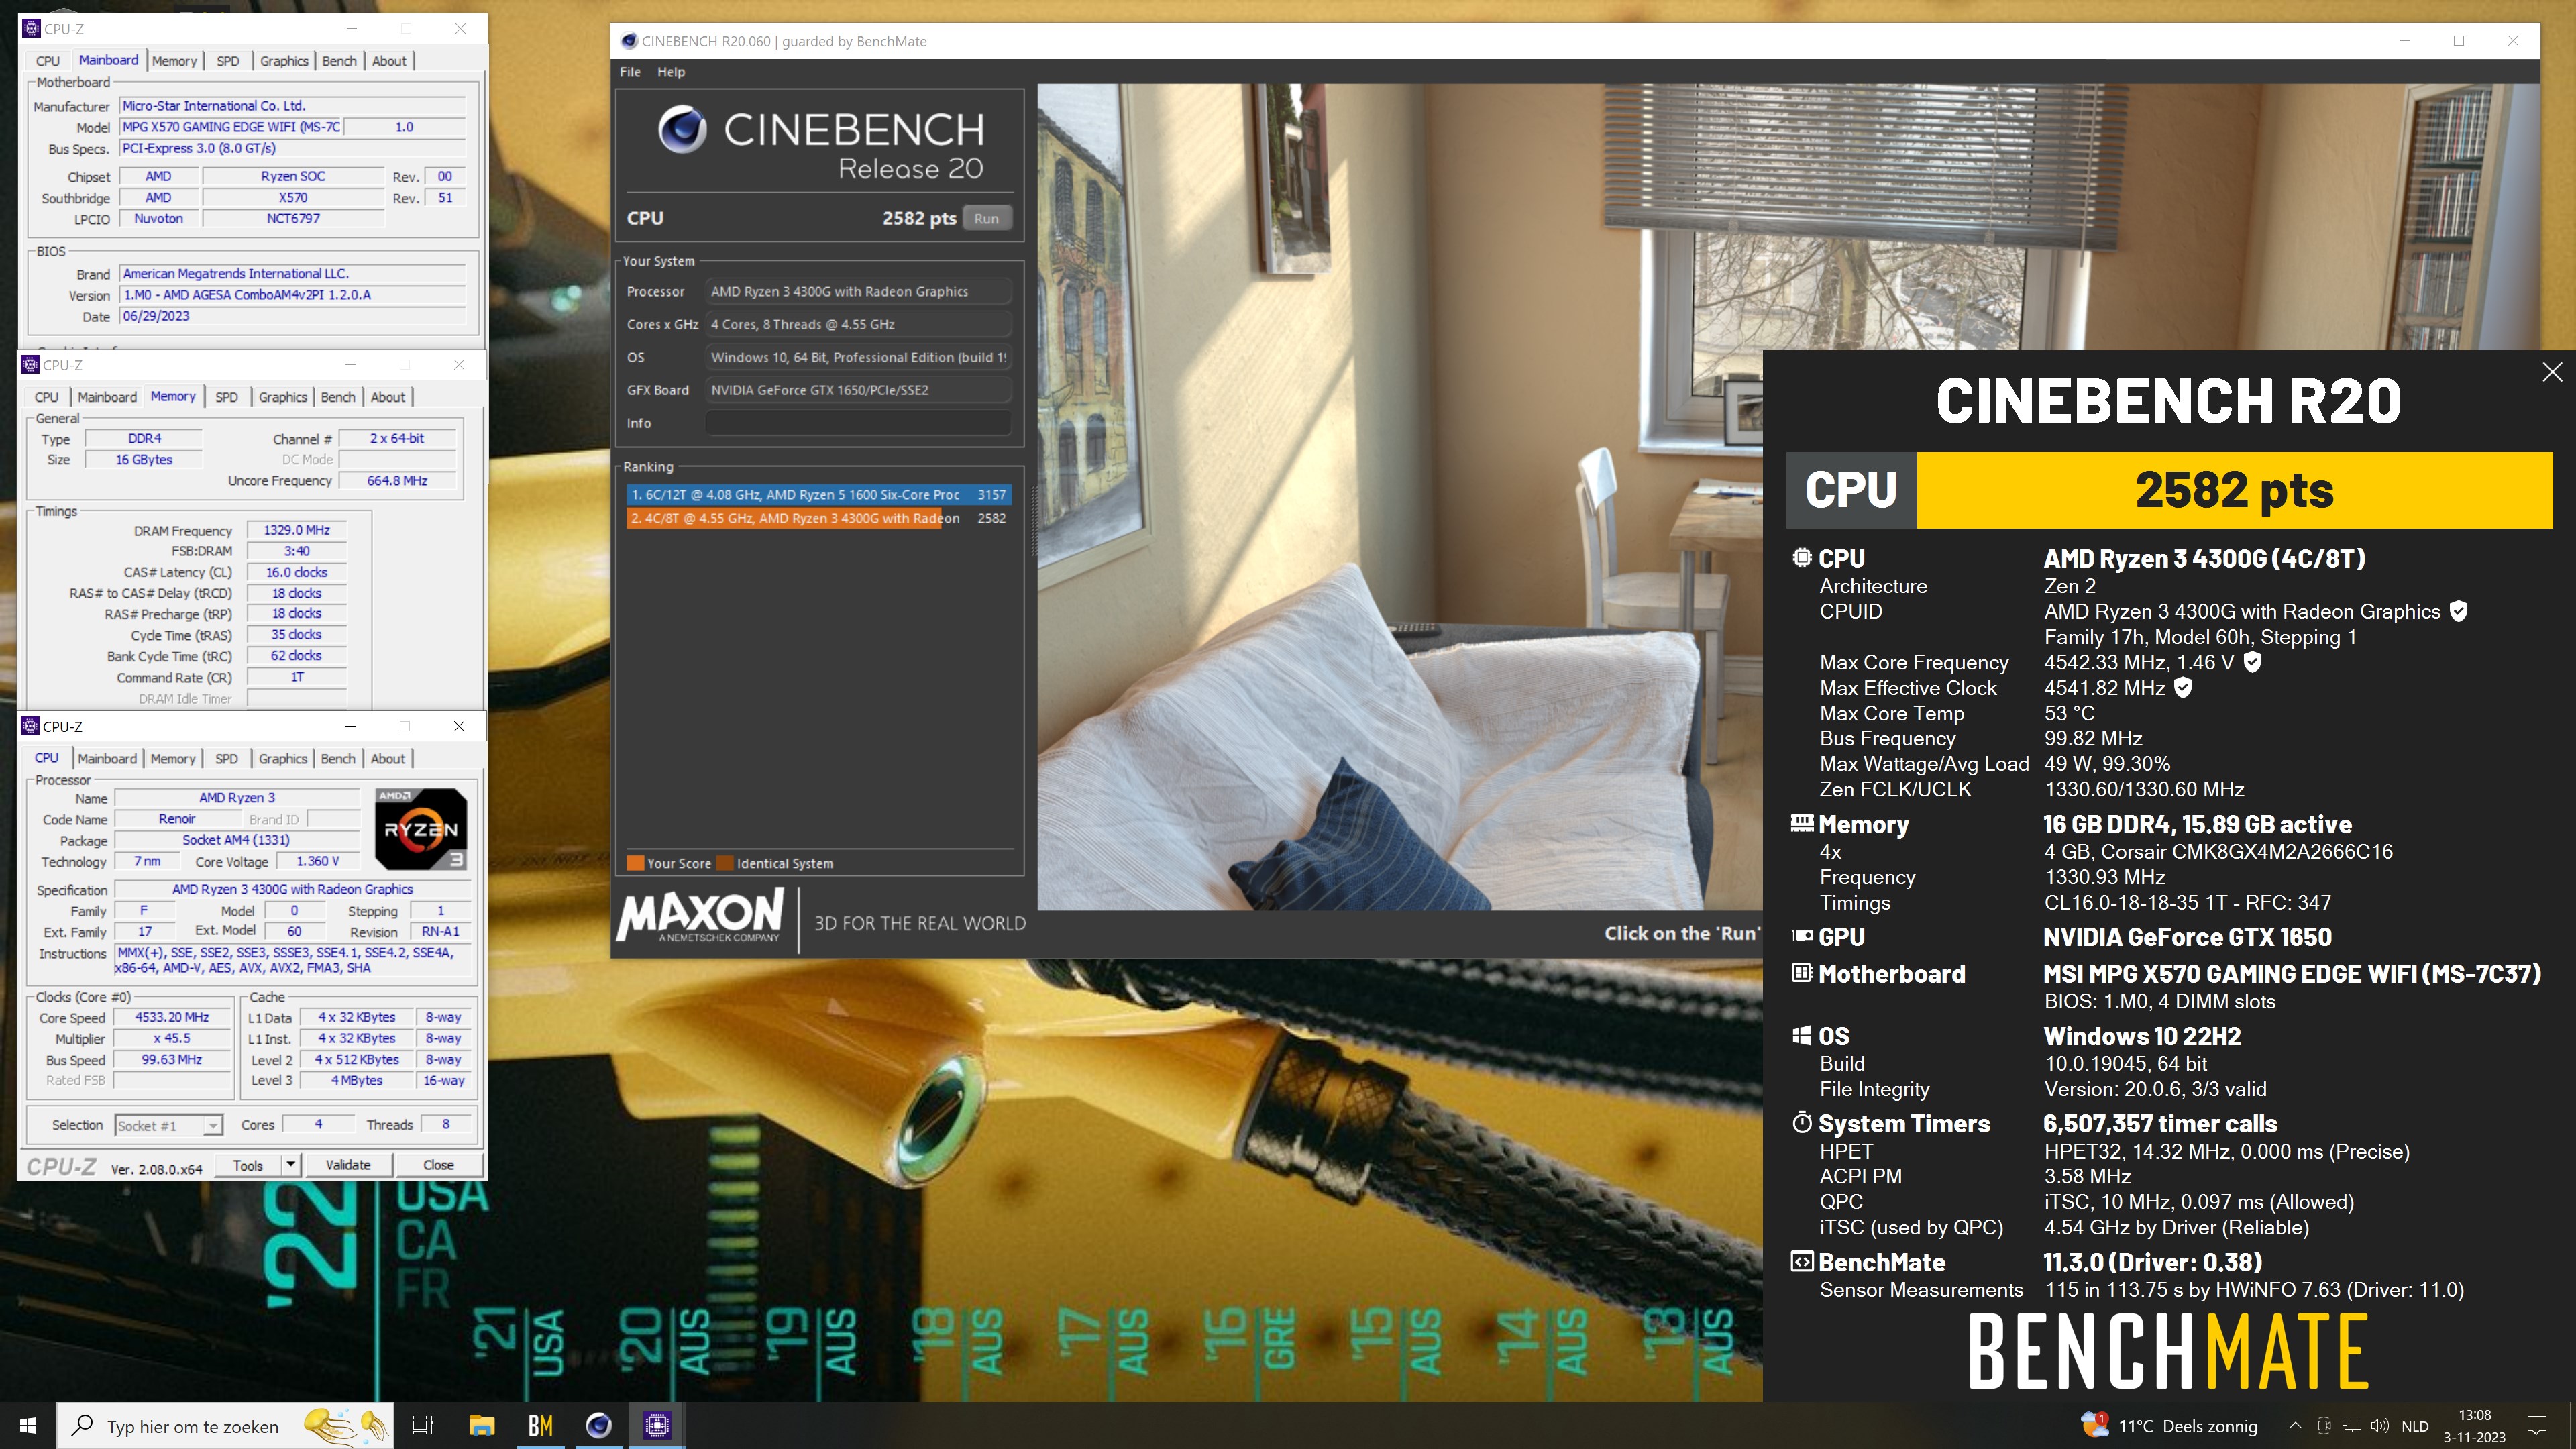This screenshot has width=2576, height=1449.
Task: Click the BenchMate section icon
Action: 1802,1261
